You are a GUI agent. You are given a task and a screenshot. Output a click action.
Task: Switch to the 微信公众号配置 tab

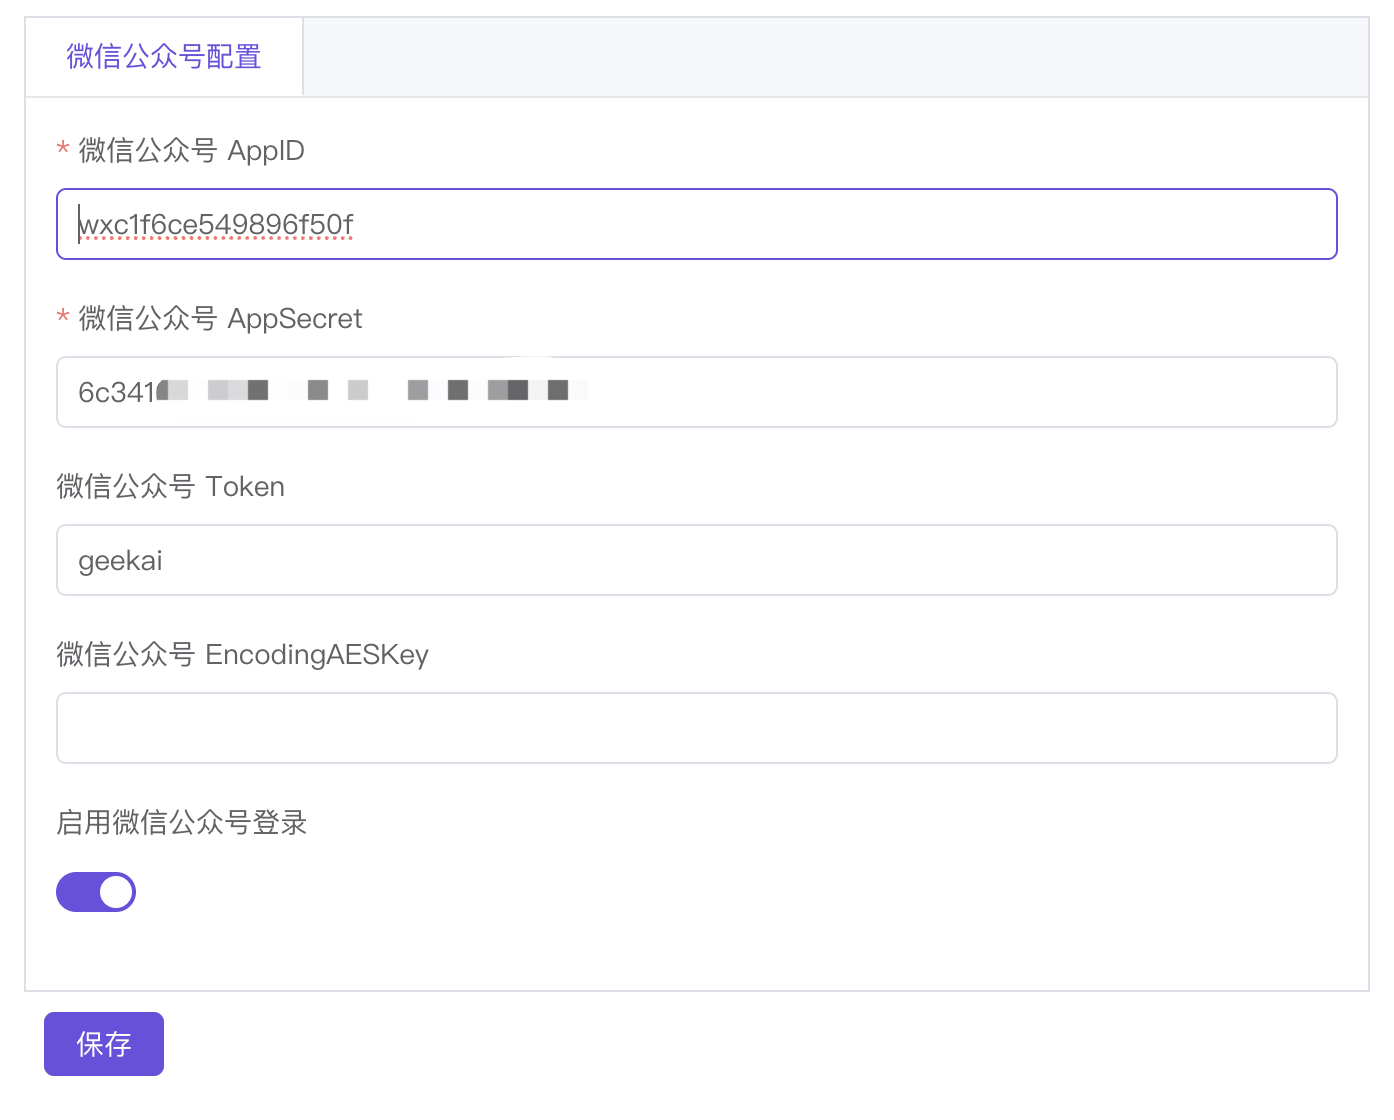coord(162,56)
